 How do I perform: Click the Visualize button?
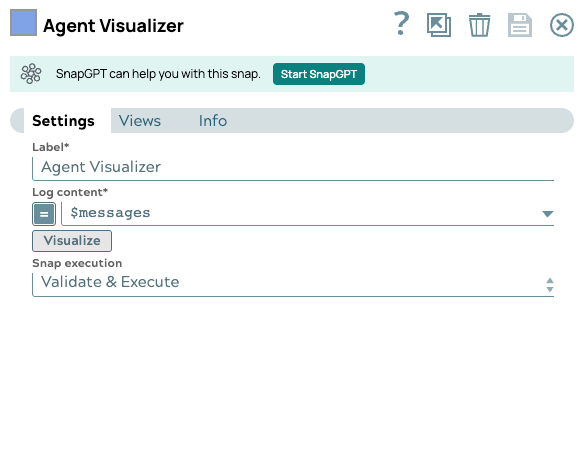coord(72,241)
